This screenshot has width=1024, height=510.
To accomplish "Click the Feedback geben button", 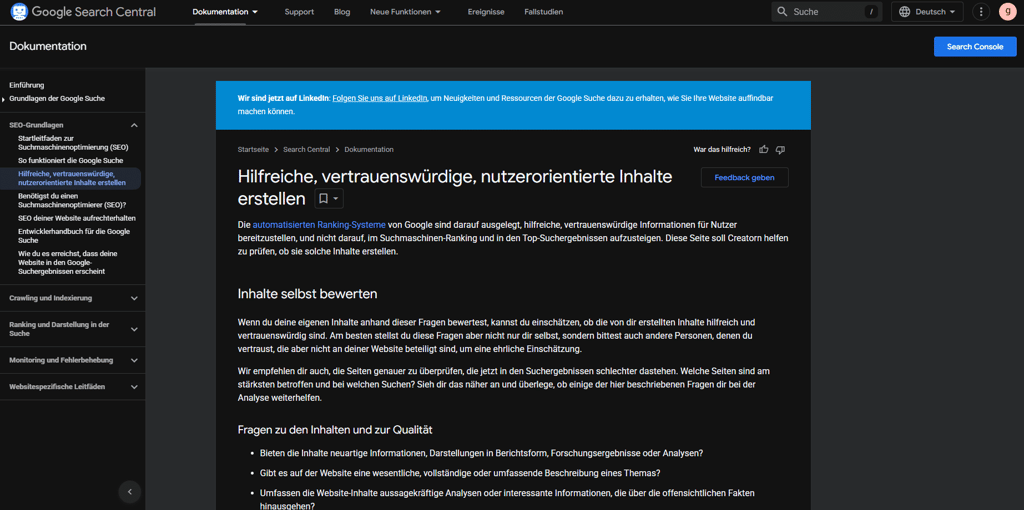I will (744, 178).
